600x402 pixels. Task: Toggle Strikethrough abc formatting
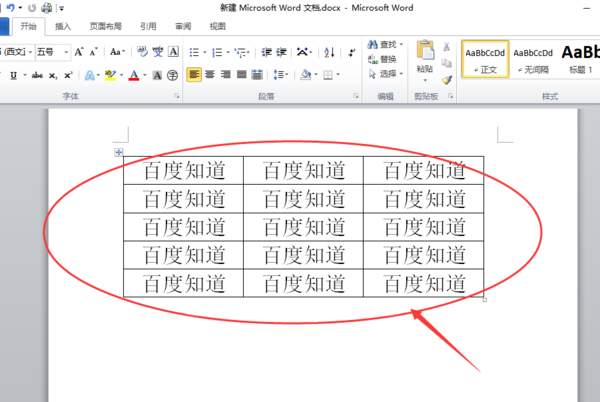click(x=37, y=75)
